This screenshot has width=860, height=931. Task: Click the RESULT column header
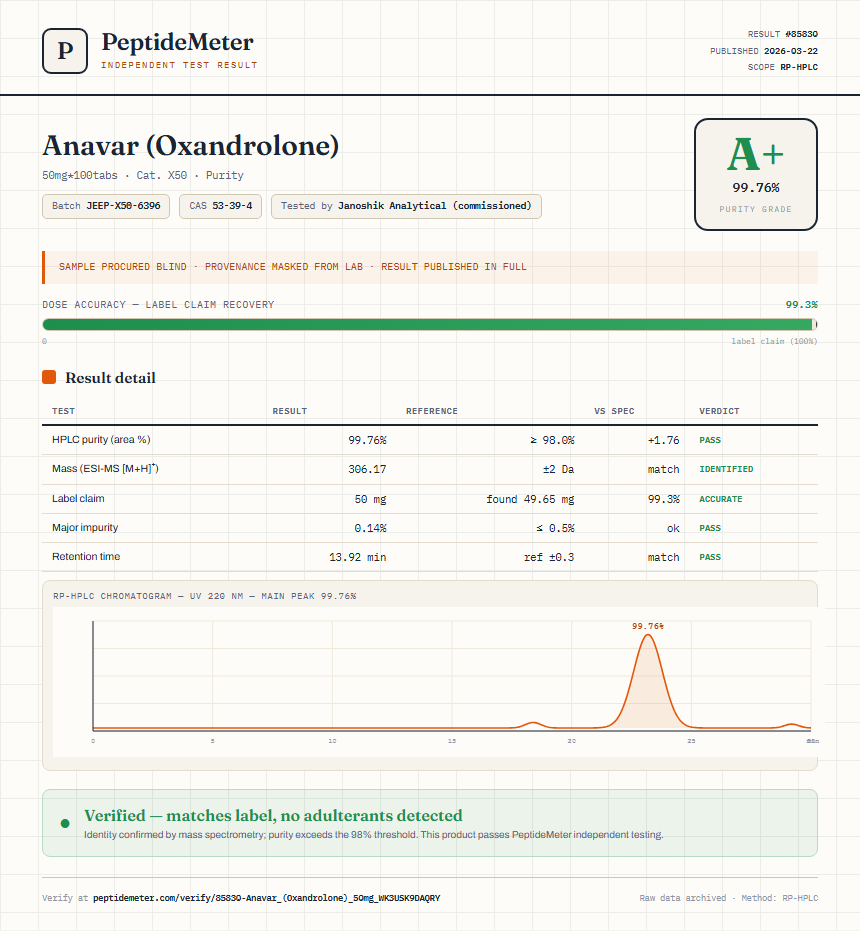(290, 411)
